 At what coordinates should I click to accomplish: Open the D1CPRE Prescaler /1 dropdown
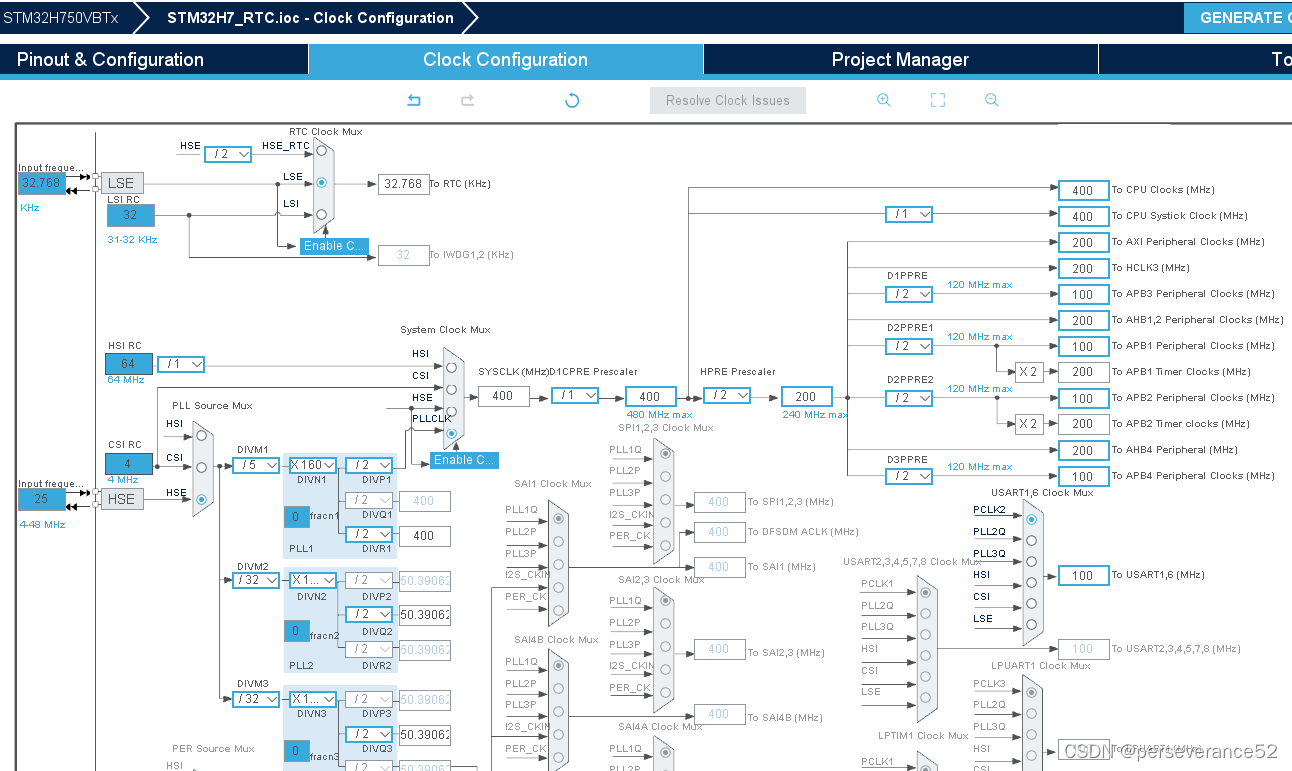click(x=575, y=395)
